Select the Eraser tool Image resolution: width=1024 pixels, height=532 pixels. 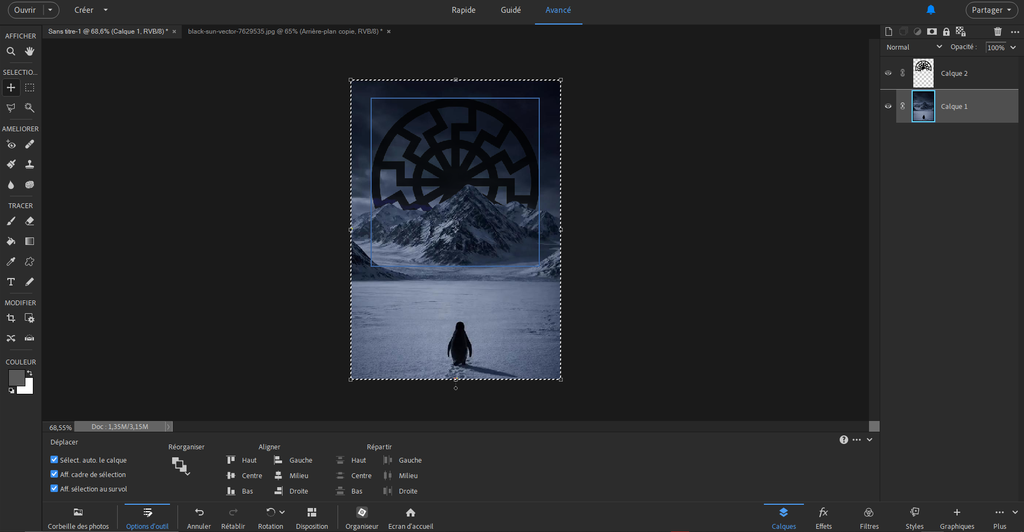click(x=30, y=221)
